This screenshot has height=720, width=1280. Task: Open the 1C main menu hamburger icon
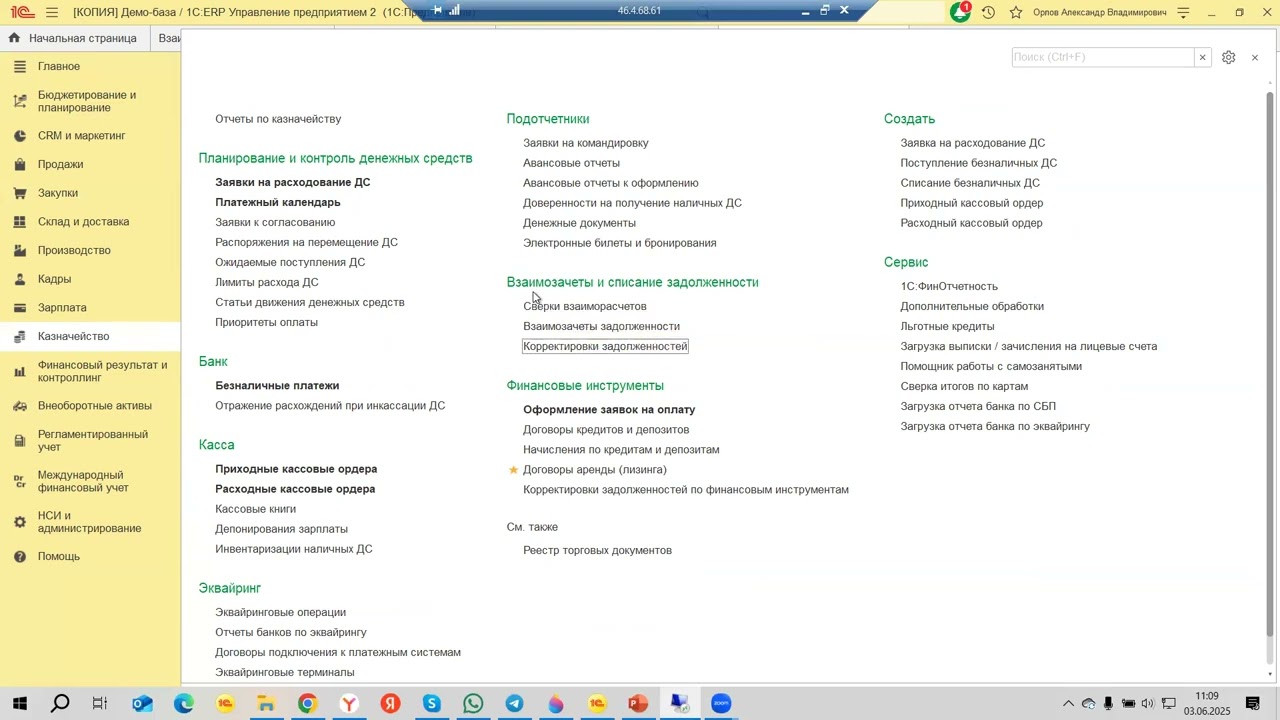click(52, 13)
